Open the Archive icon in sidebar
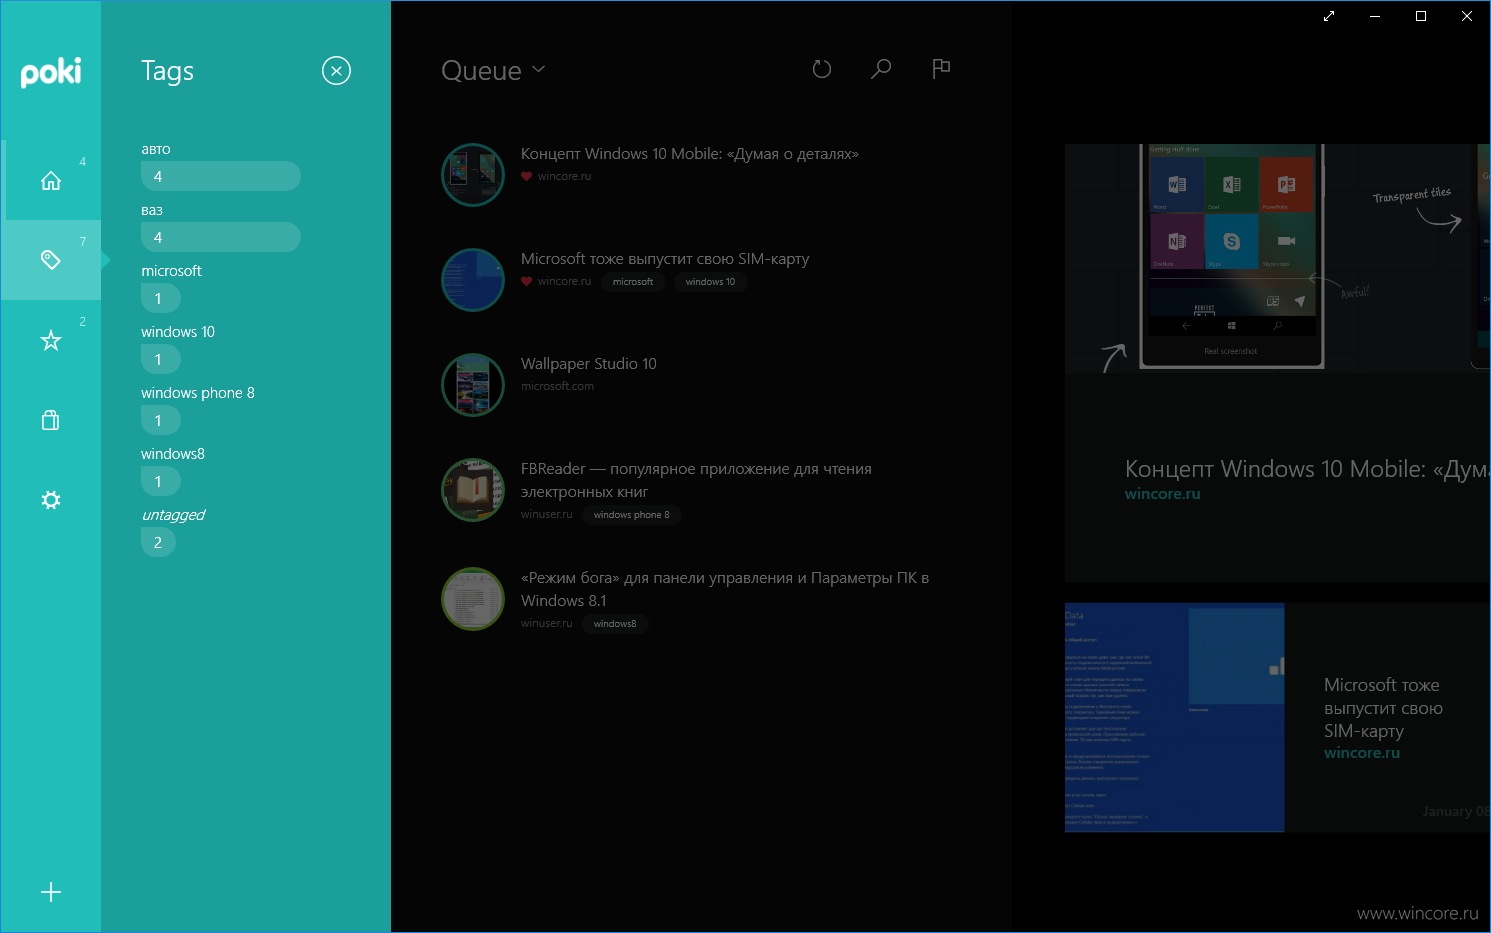The width and height of the screenshot is (1491, 933). pos(51,420)
